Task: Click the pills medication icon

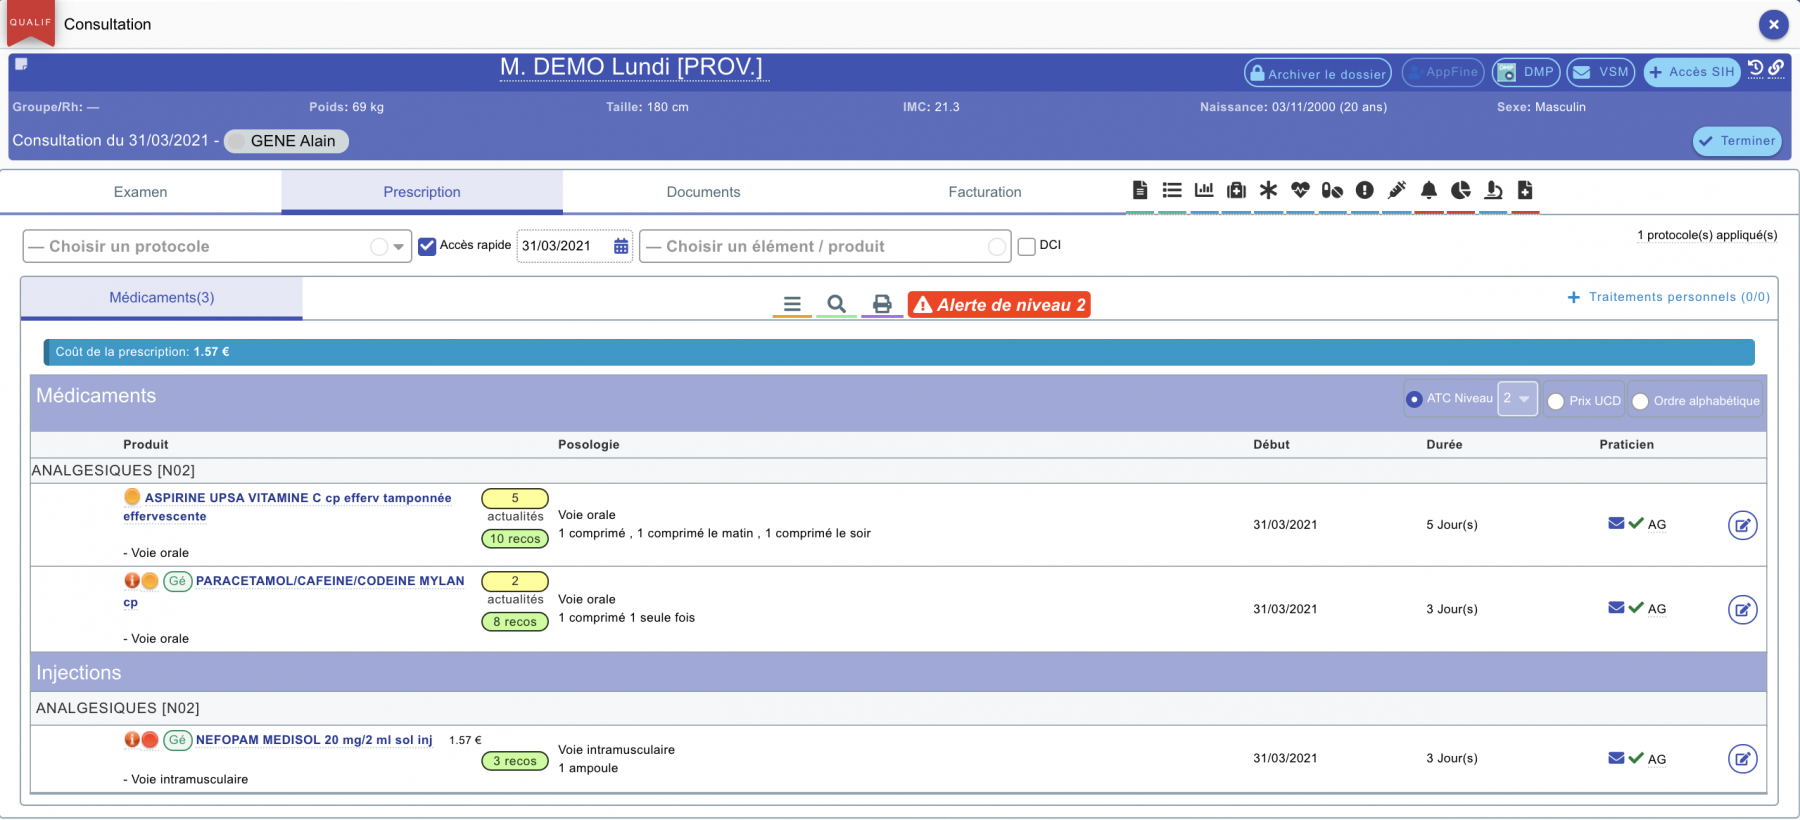Action: (1332, 190)
